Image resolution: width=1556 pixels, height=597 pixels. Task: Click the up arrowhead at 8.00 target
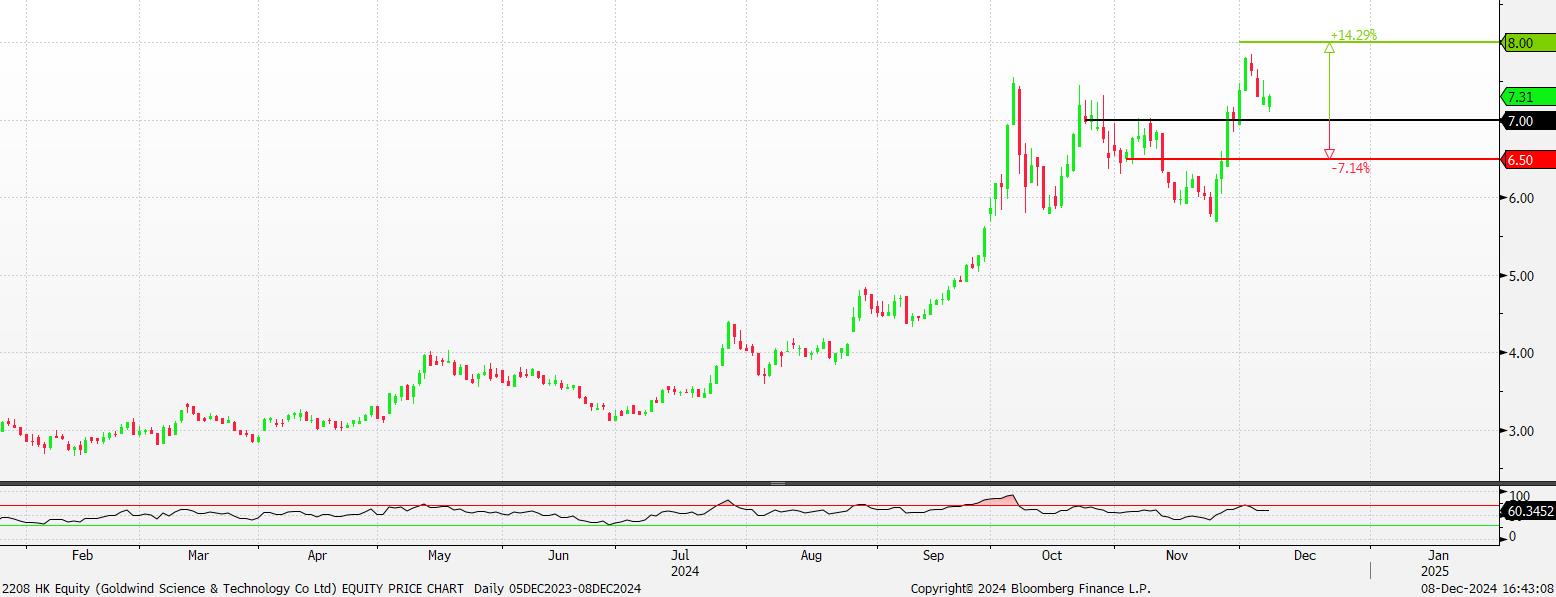(1329, 47)
